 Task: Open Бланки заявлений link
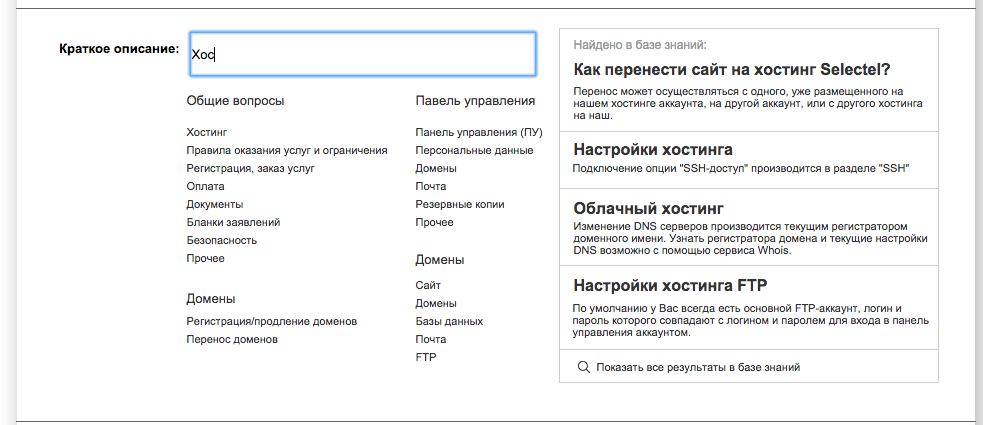(233, 223)
